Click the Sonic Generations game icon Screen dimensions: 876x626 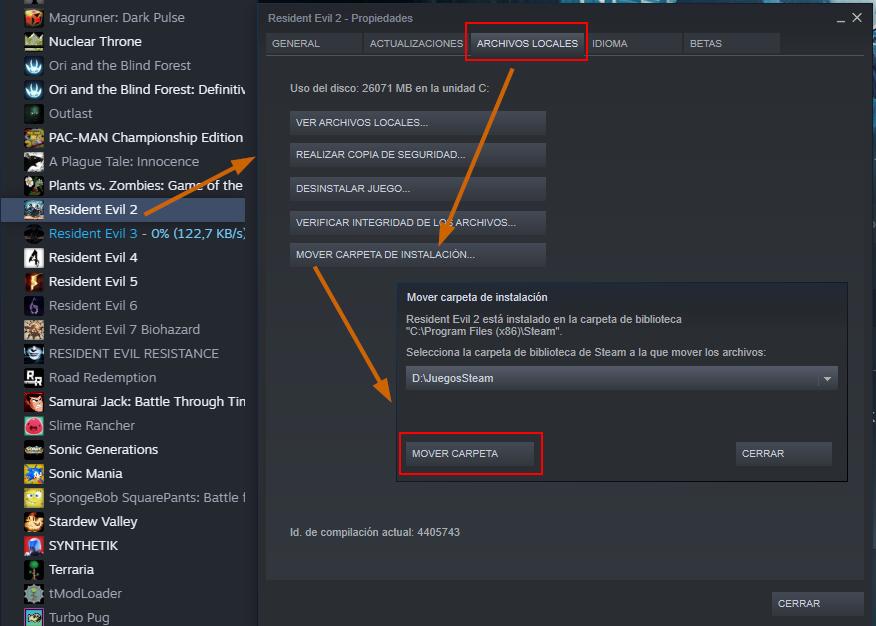tap(34, 450)
